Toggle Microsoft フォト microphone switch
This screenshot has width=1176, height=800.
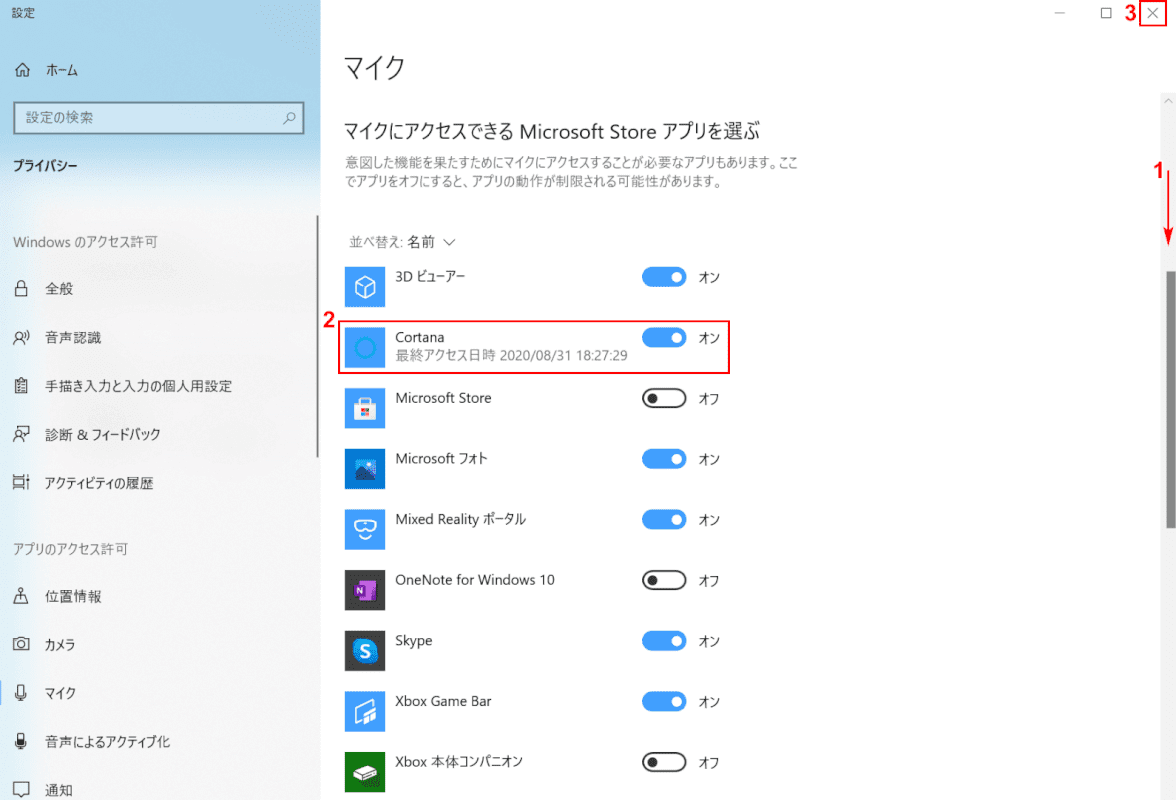pyautogui.click(x=664, y=459)
